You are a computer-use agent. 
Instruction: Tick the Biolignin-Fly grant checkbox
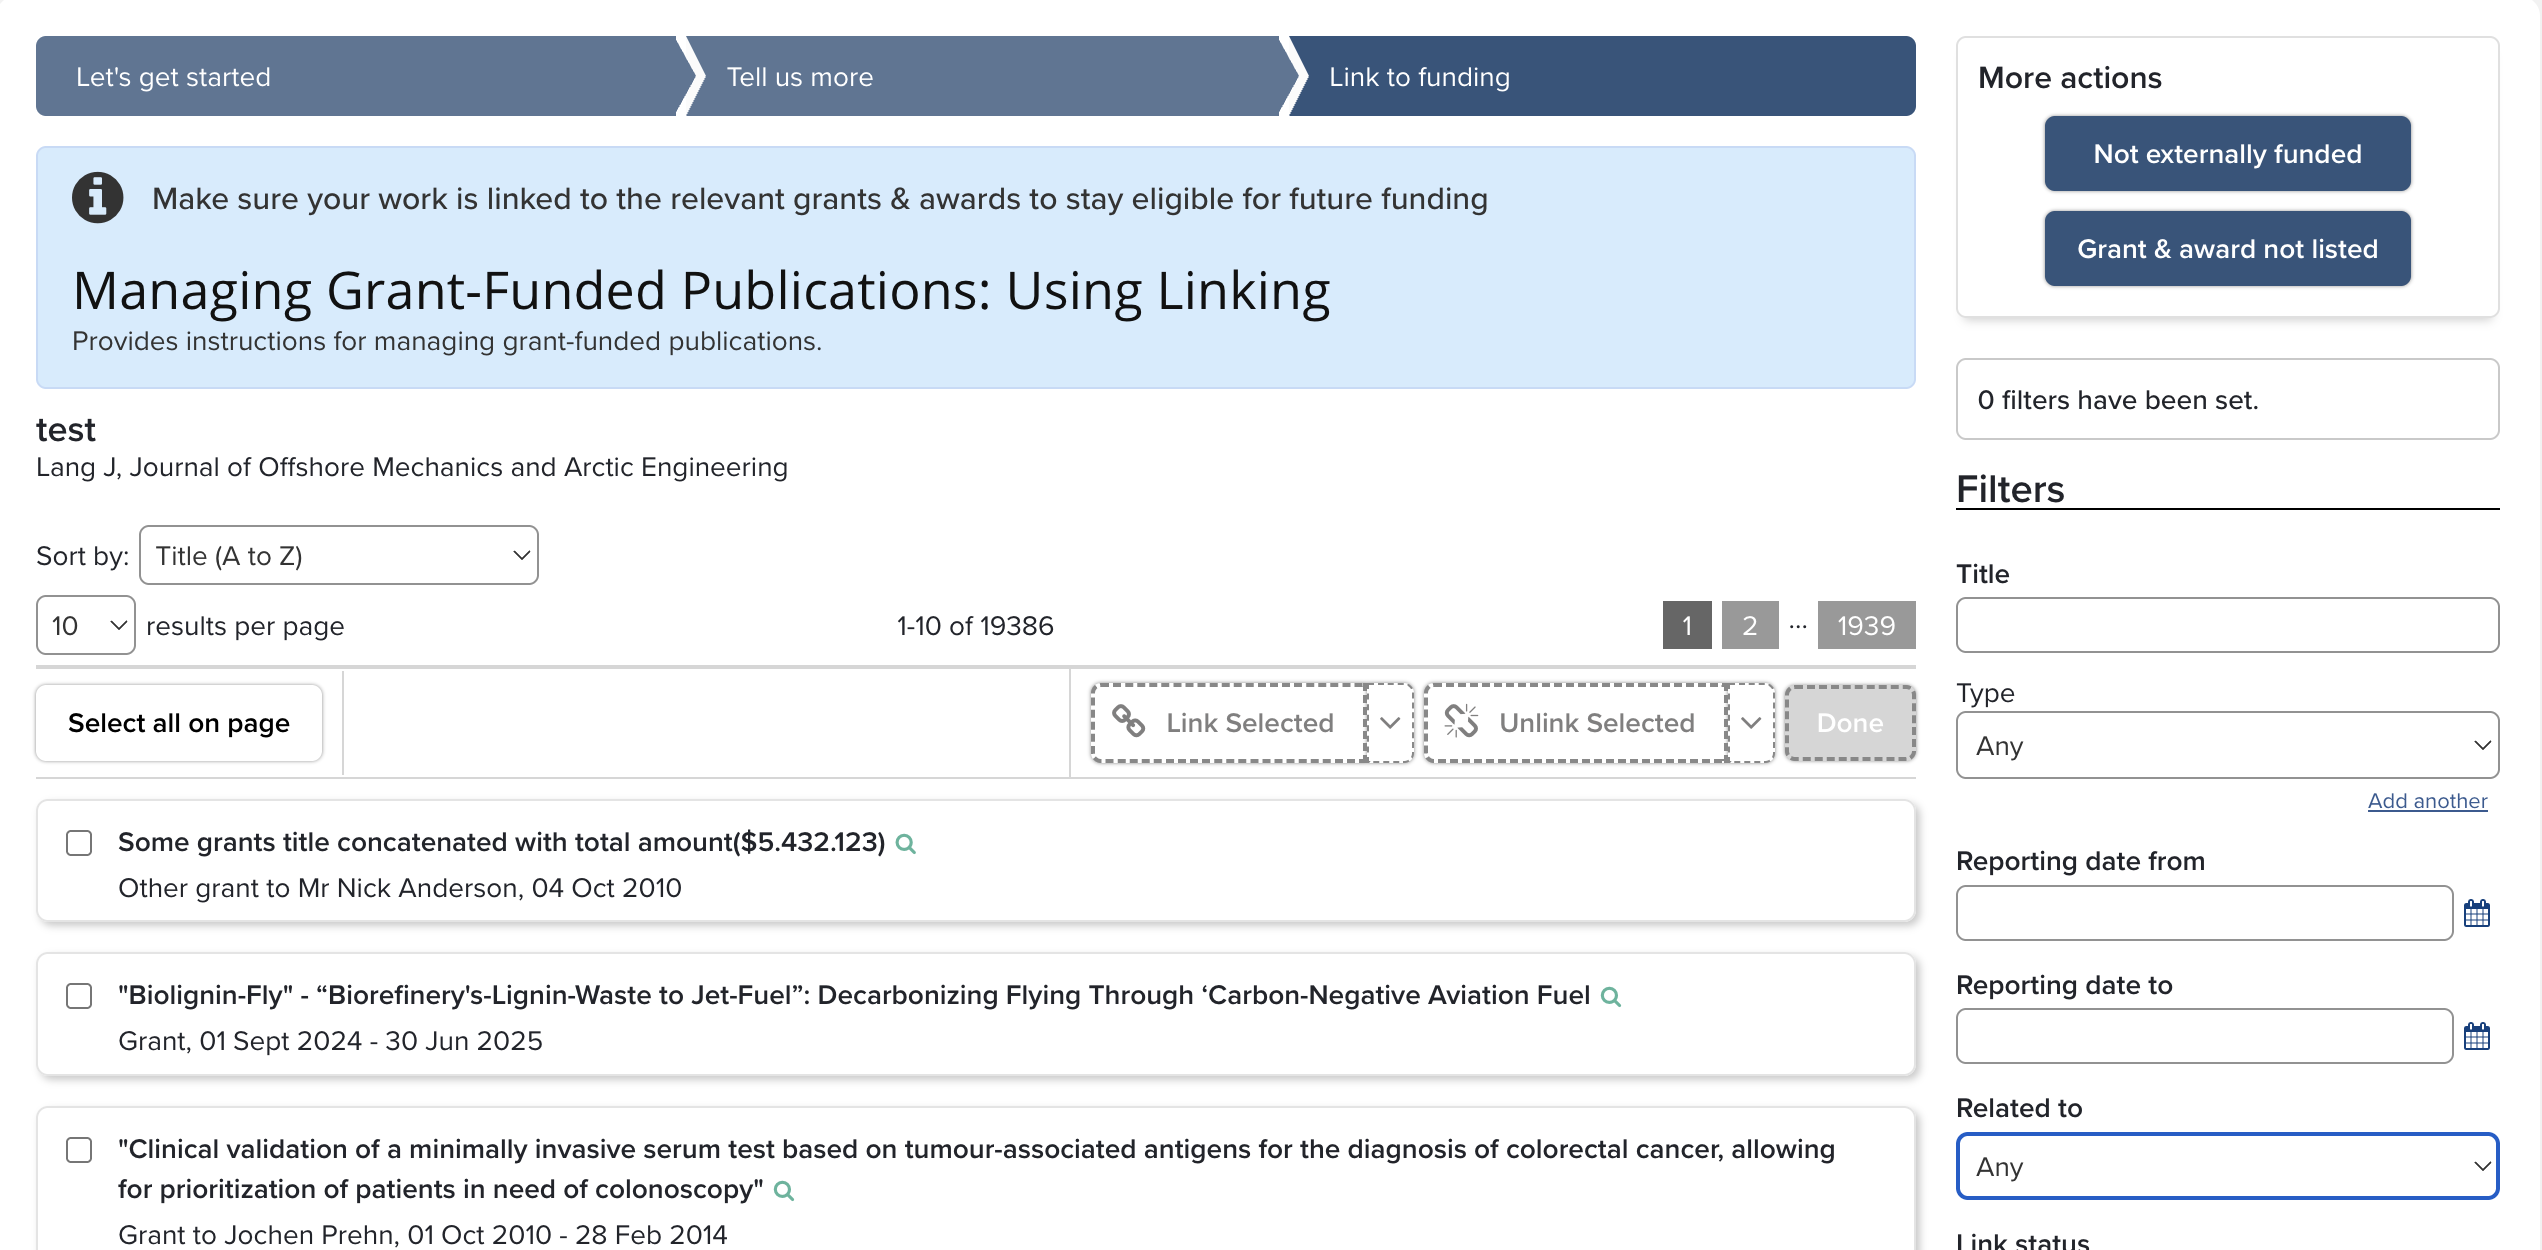(x=79, y=996)
